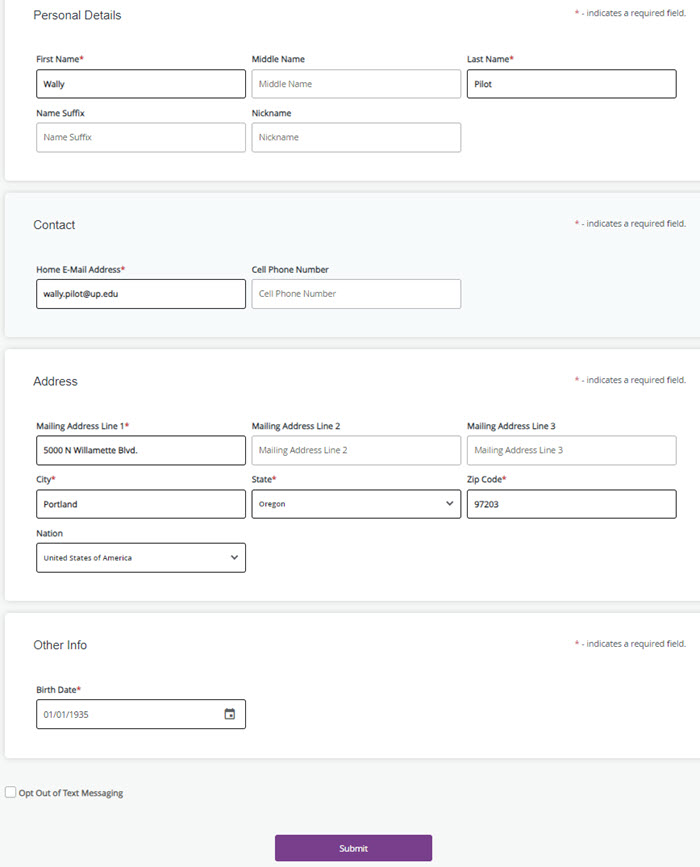The image size is (700, 867).
Task: Click the Personal Details section heading
Action: (77, 16)
